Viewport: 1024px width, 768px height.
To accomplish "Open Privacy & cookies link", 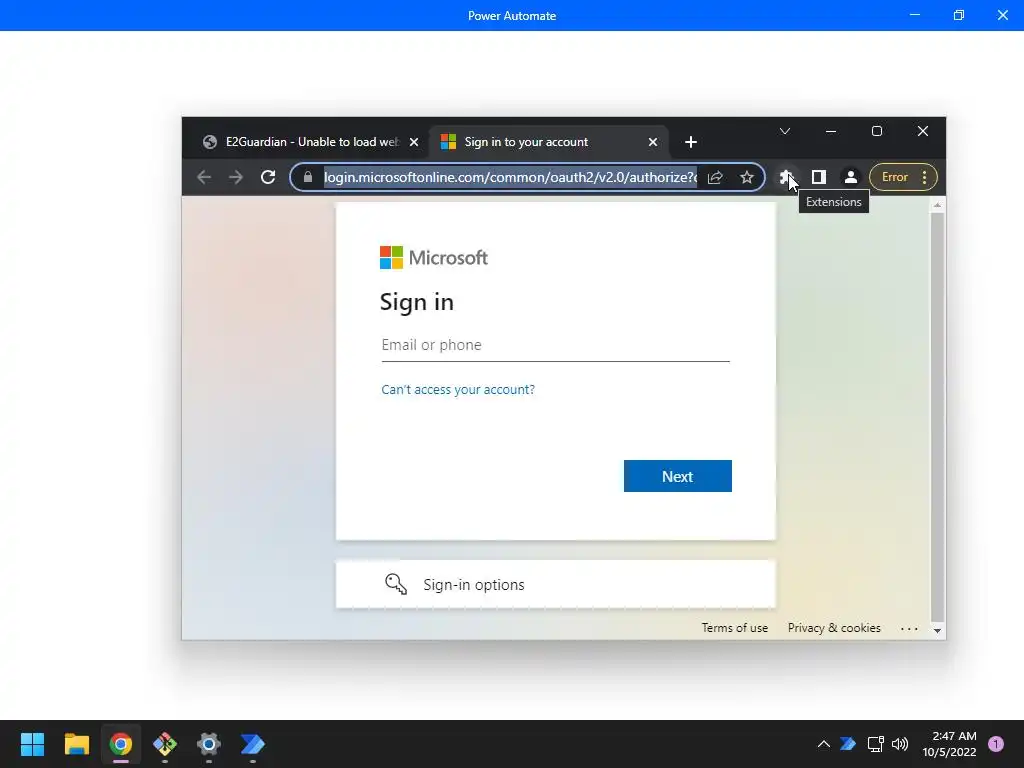I will (834, 628).
